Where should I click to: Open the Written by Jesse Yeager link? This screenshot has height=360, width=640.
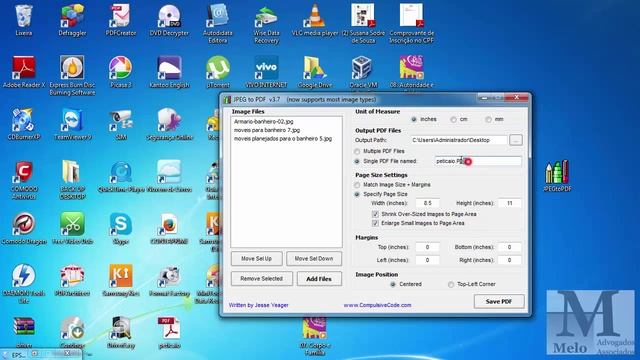pos(259,305)
